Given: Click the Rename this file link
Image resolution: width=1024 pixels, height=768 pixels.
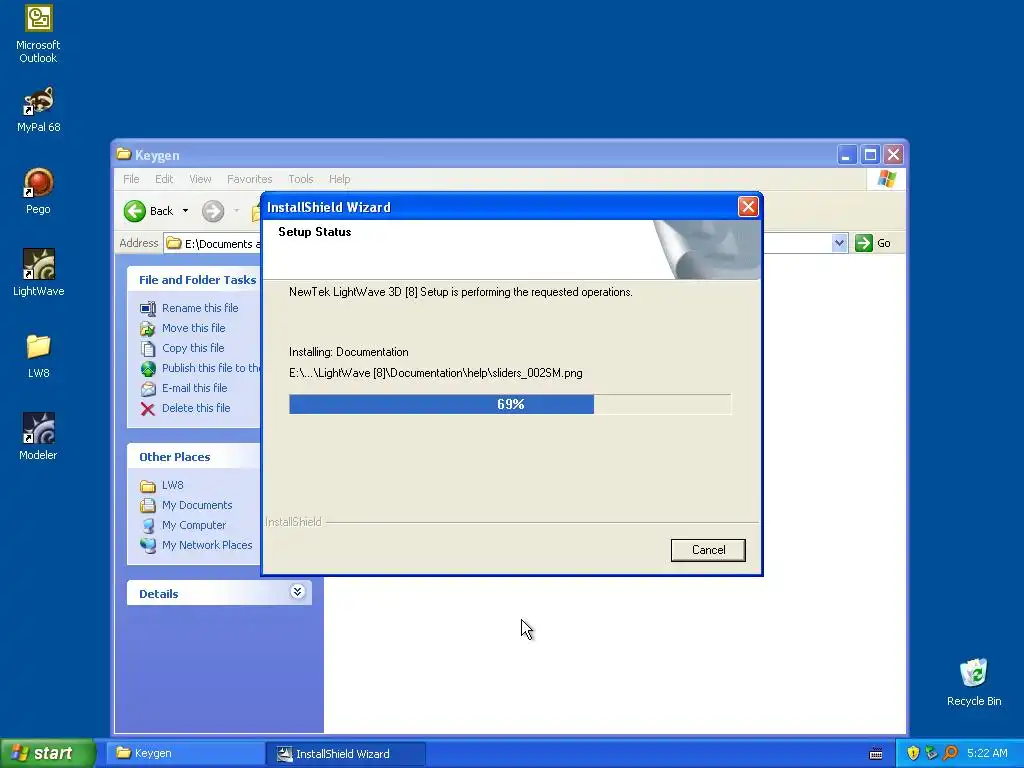Looking at the screenshot, I should click(200, 308).
